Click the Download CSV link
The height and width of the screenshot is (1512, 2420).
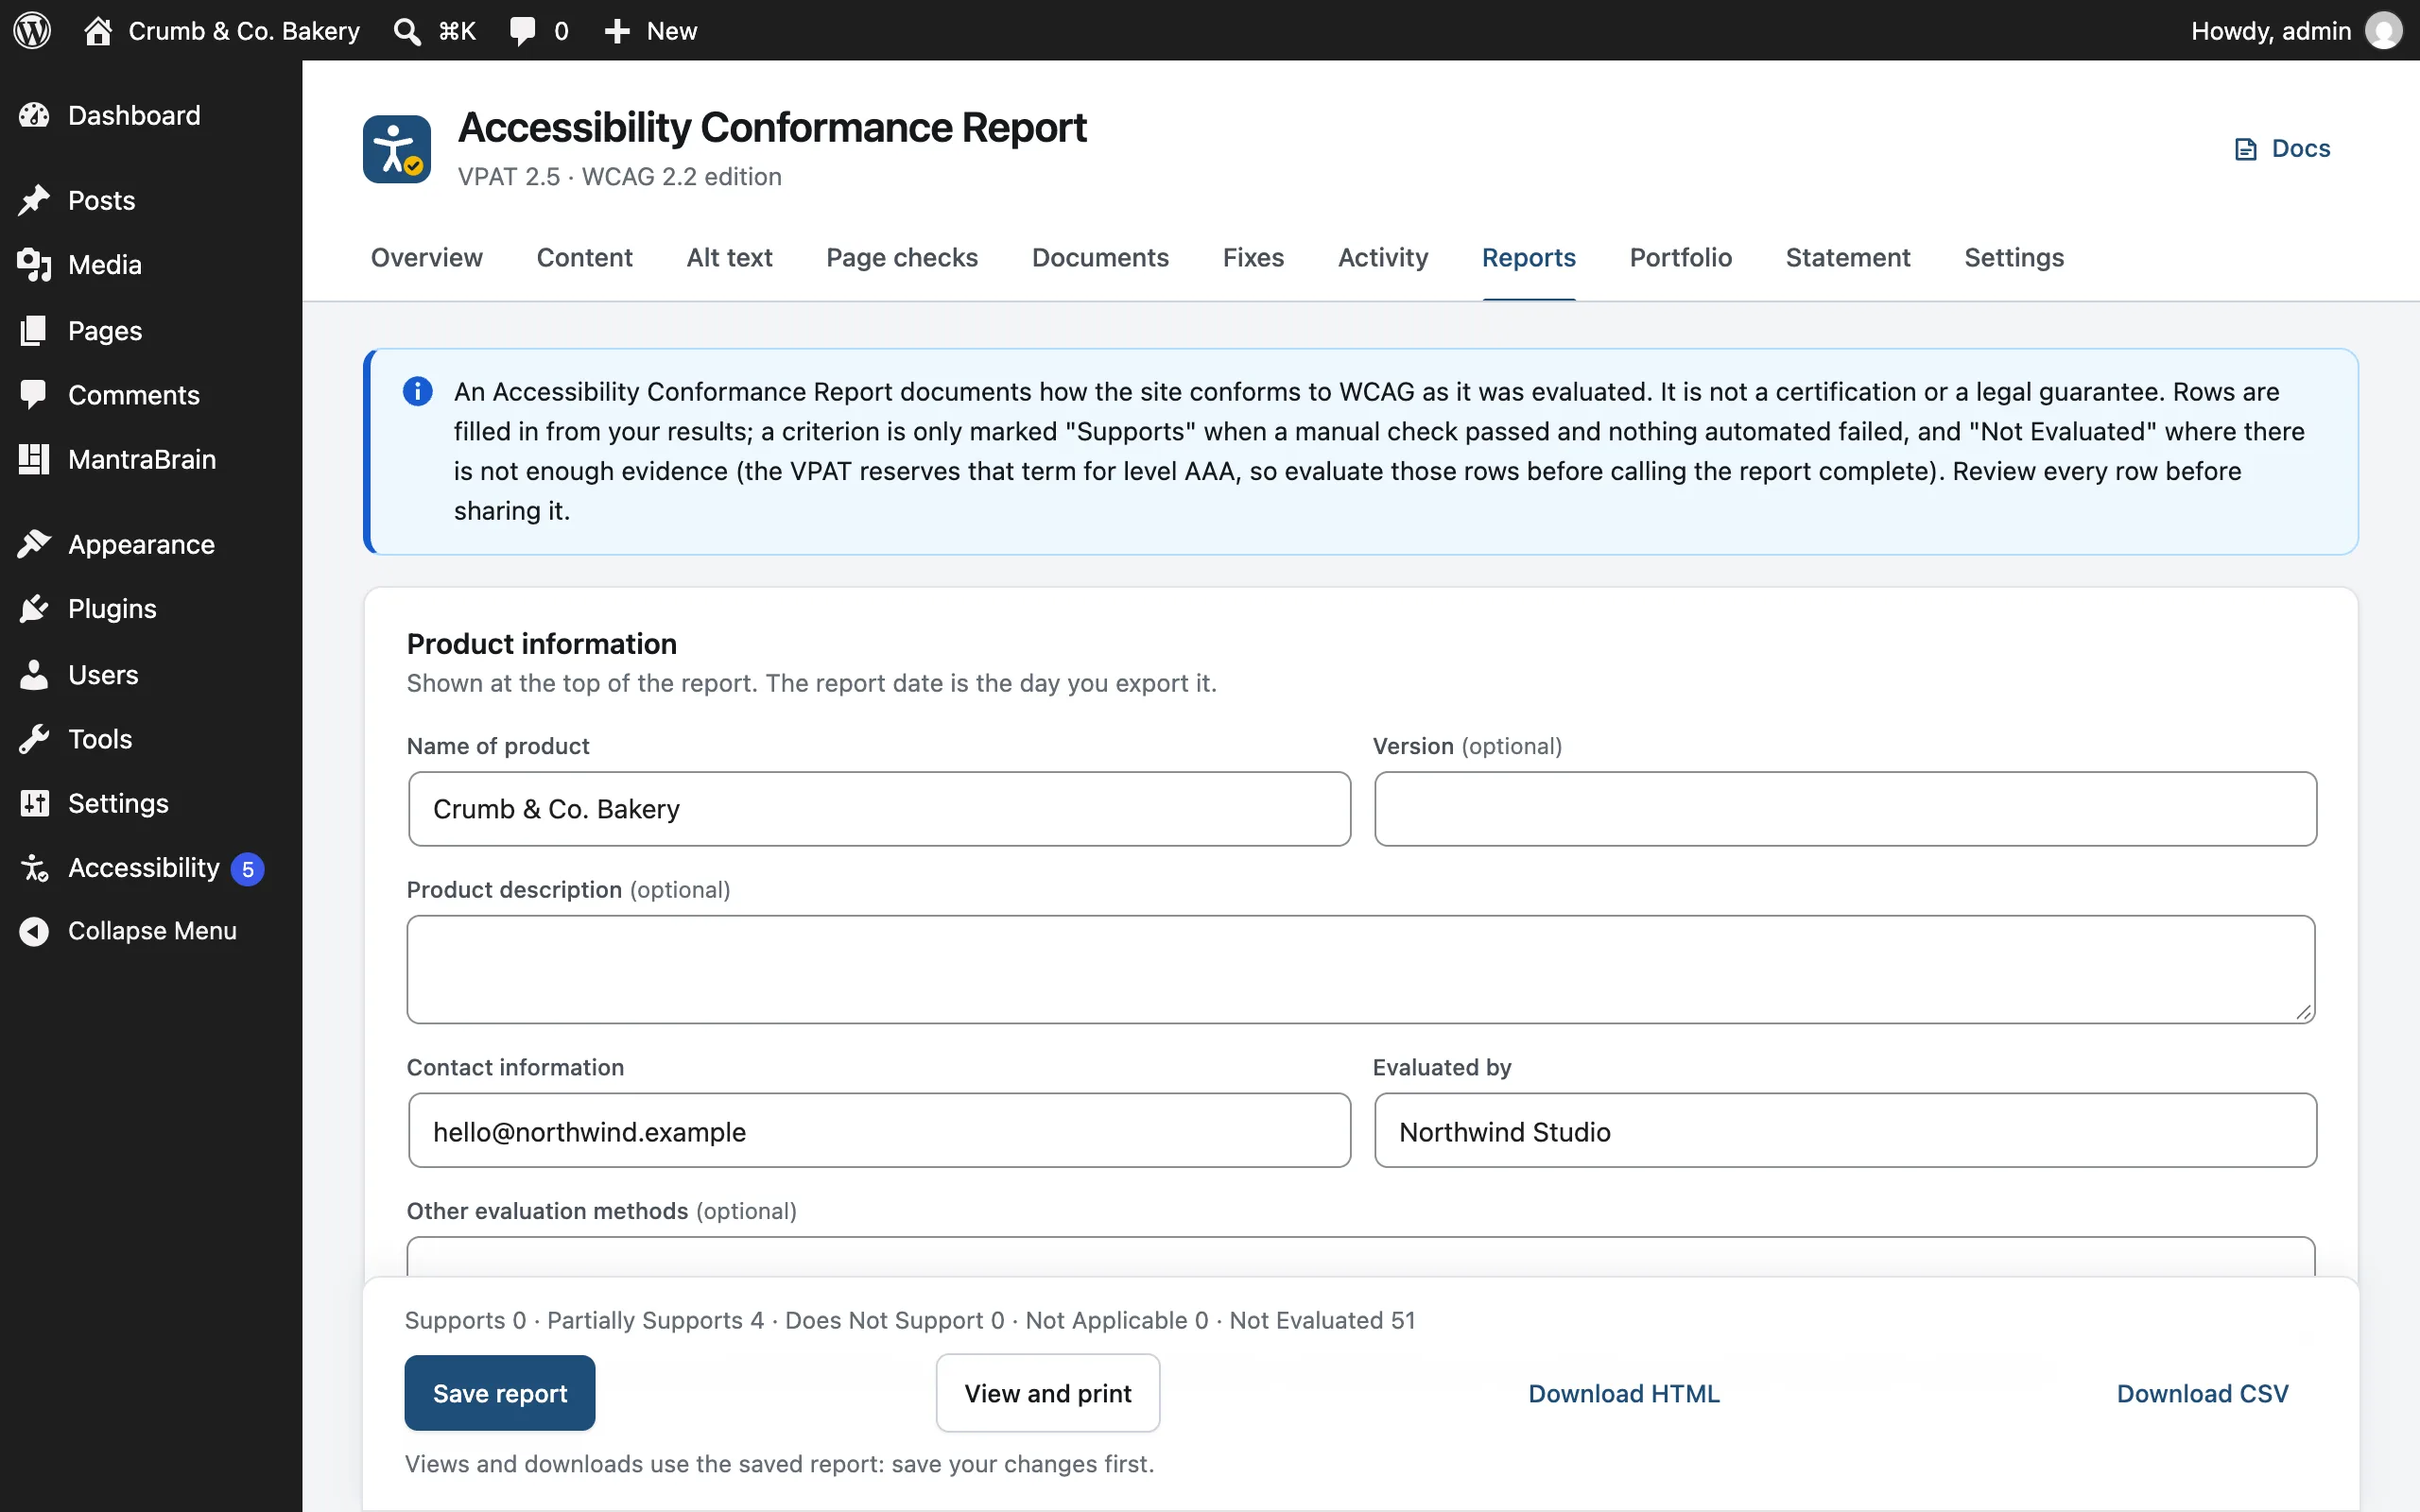[x=2203, y=1393]
